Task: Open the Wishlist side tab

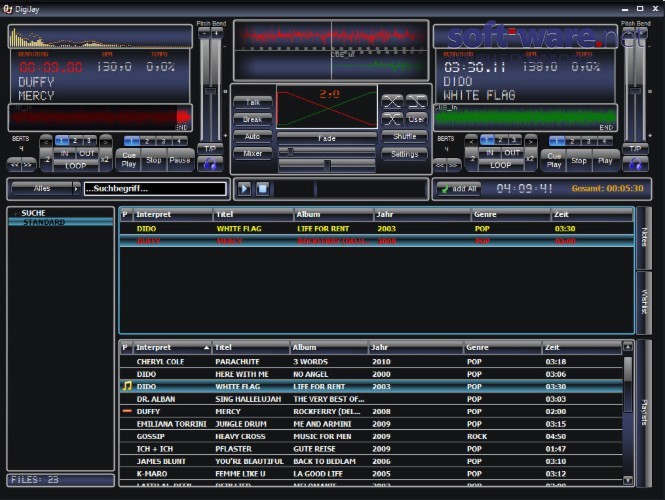Action: click(x=644, y=302)
